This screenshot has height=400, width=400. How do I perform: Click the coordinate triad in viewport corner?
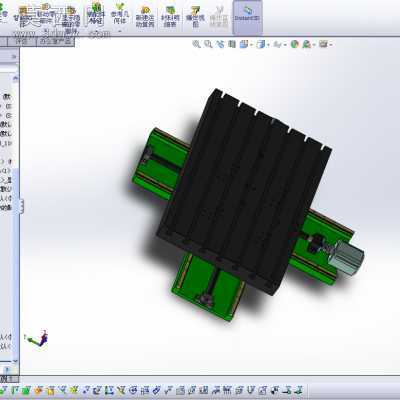click(37, 338)
